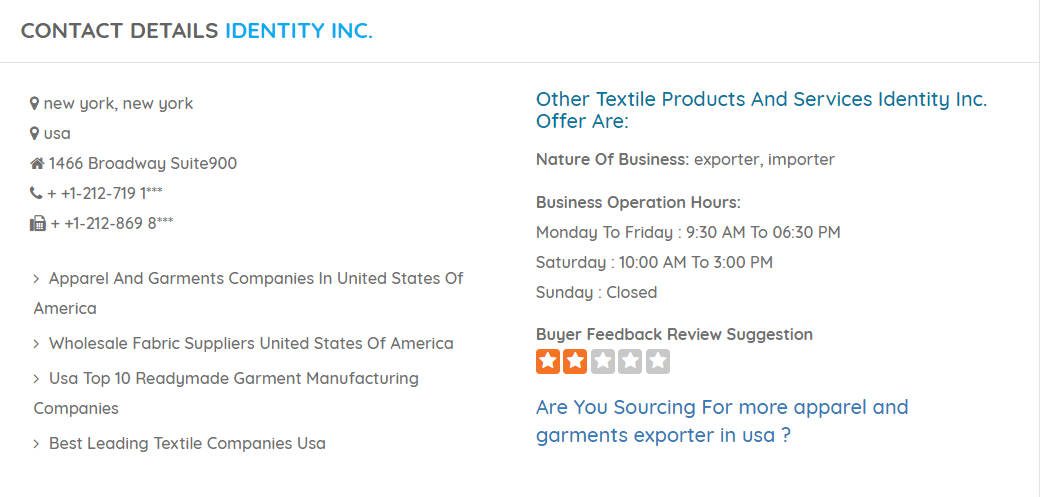
Task: Open Best Leading Textile Companies Usa
Action: click(187, 444)
